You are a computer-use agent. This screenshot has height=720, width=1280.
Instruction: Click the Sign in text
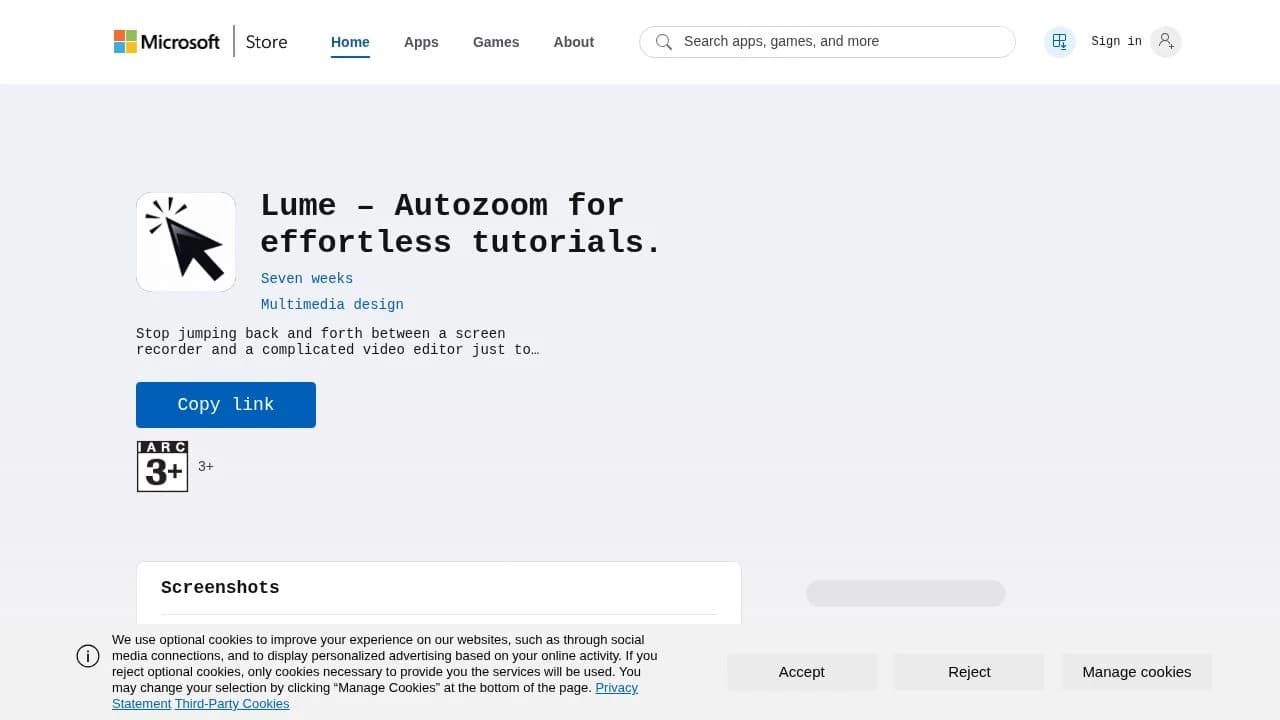[1116, 42]
